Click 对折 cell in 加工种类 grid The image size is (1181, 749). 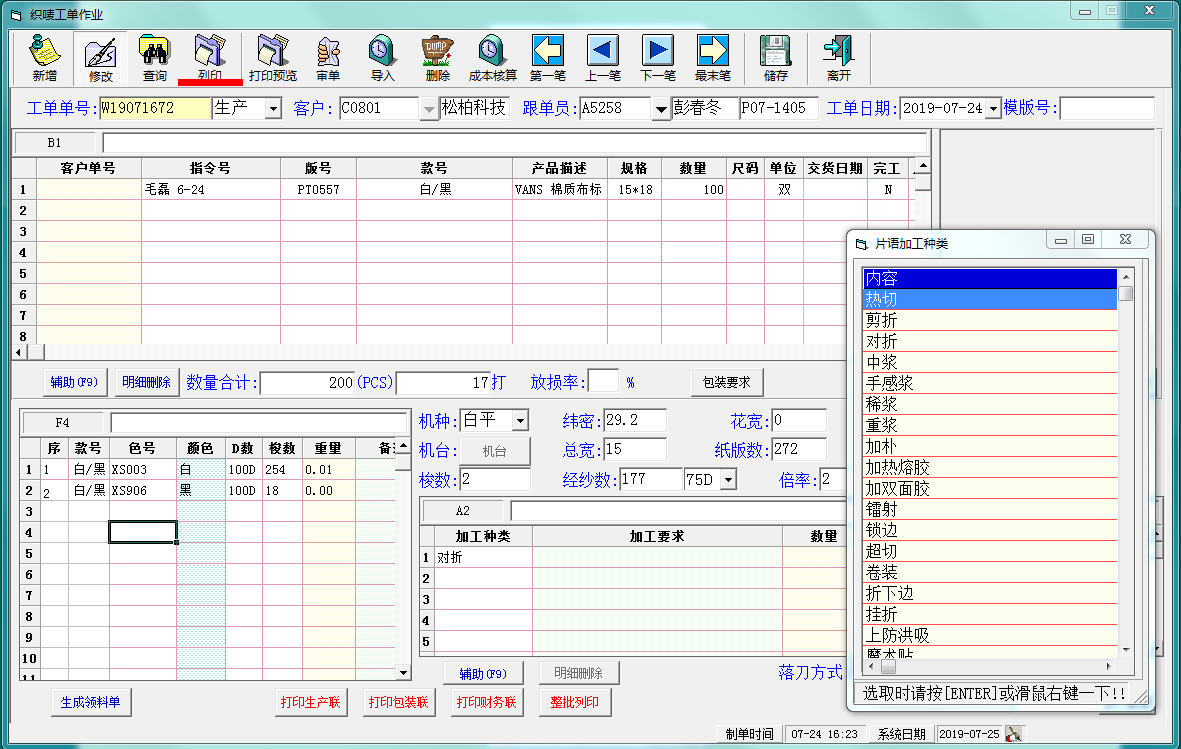pyautogui.click(x=483, y=558)
